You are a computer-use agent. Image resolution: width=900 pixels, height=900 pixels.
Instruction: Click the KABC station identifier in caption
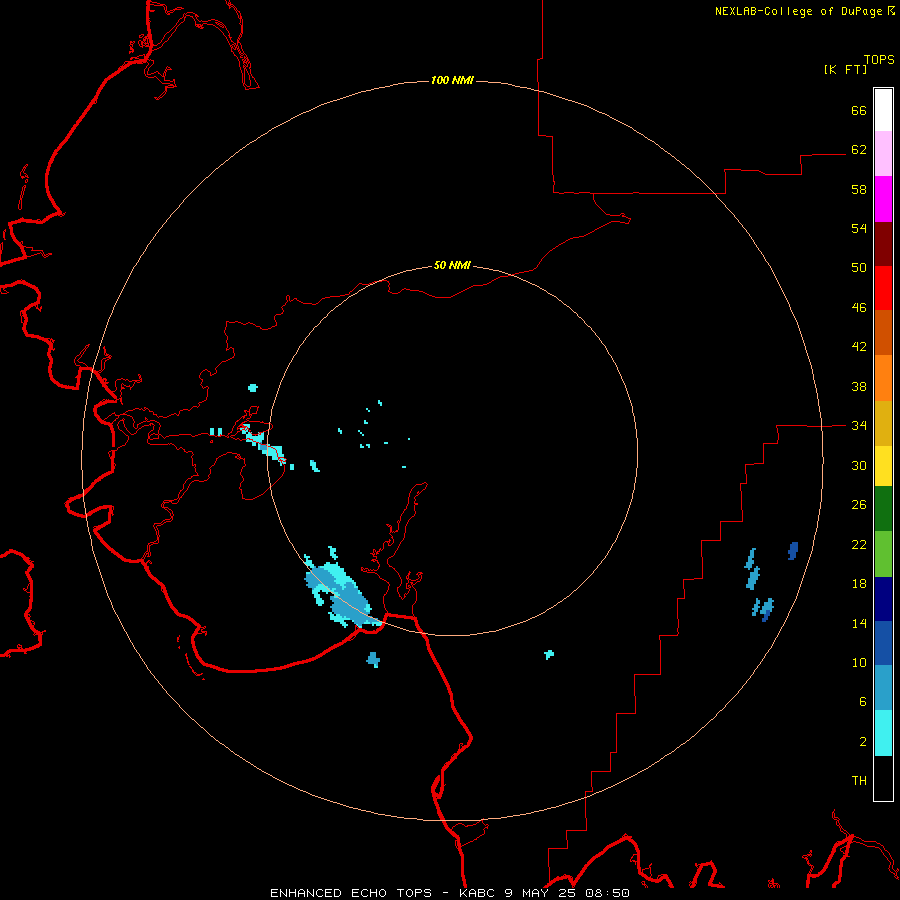tap(478, 893)
